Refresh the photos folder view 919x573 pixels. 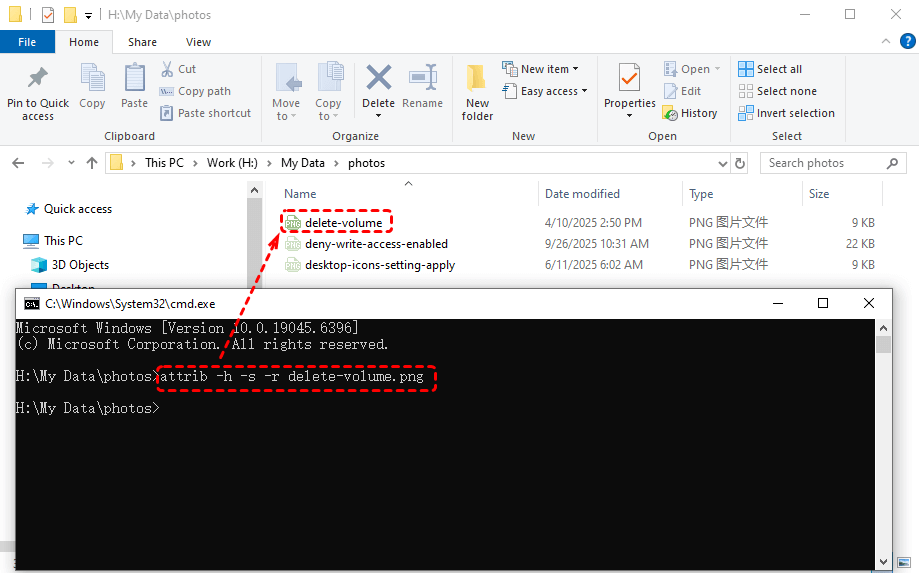click(x=740, y=163)
